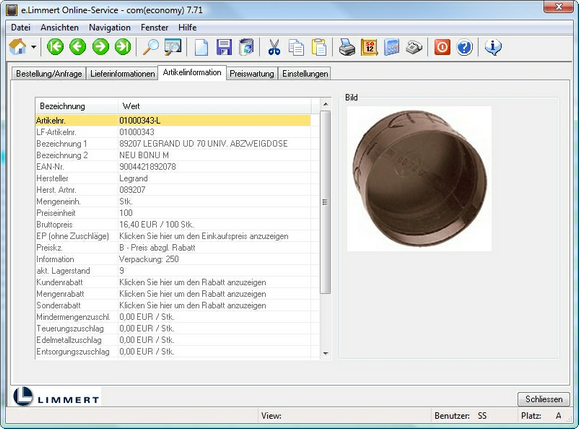This screenshot has width=579, height=429.
Task: Go to first record with green arrow
Action: tap(55, 47)
